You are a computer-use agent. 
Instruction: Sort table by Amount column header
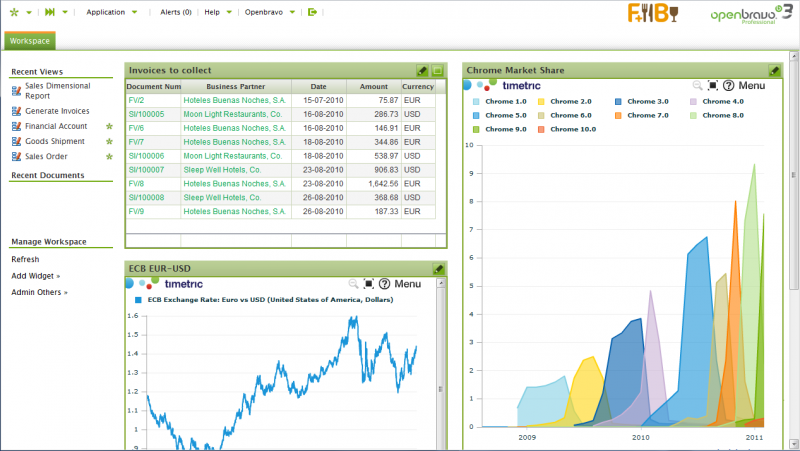tap(373, 87)
